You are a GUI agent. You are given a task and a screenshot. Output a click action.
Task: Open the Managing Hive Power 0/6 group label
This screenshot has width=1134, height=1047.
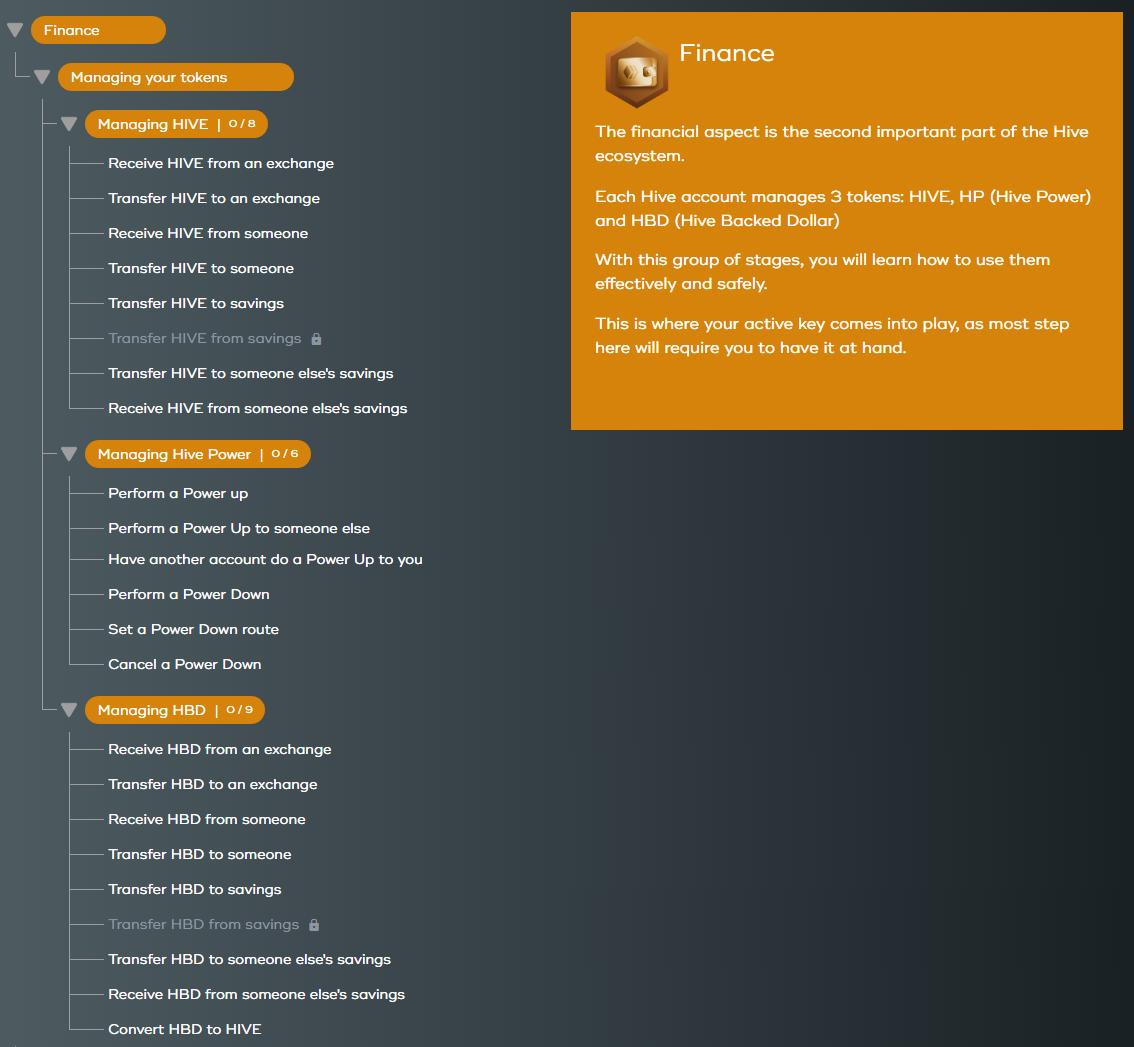point(197,454)
